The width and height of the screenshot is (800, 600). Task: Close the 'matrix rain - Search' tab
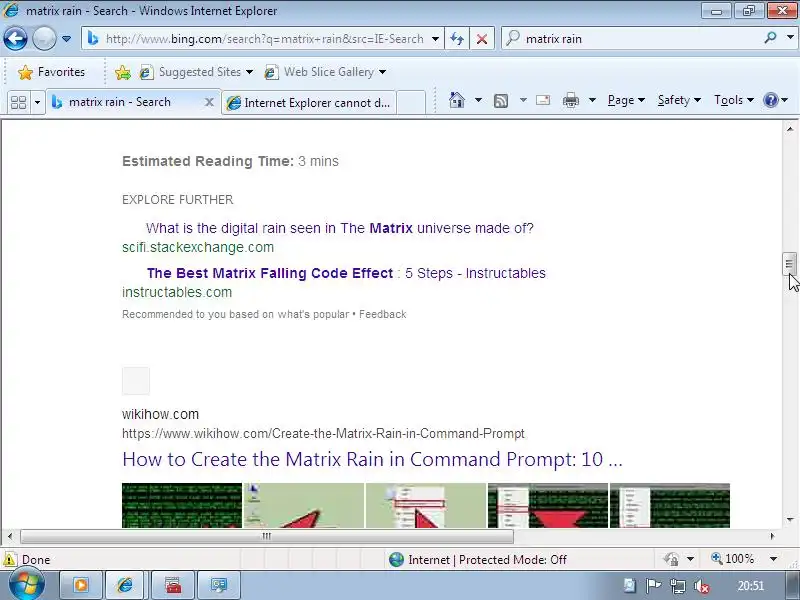(x=209, y=102)
